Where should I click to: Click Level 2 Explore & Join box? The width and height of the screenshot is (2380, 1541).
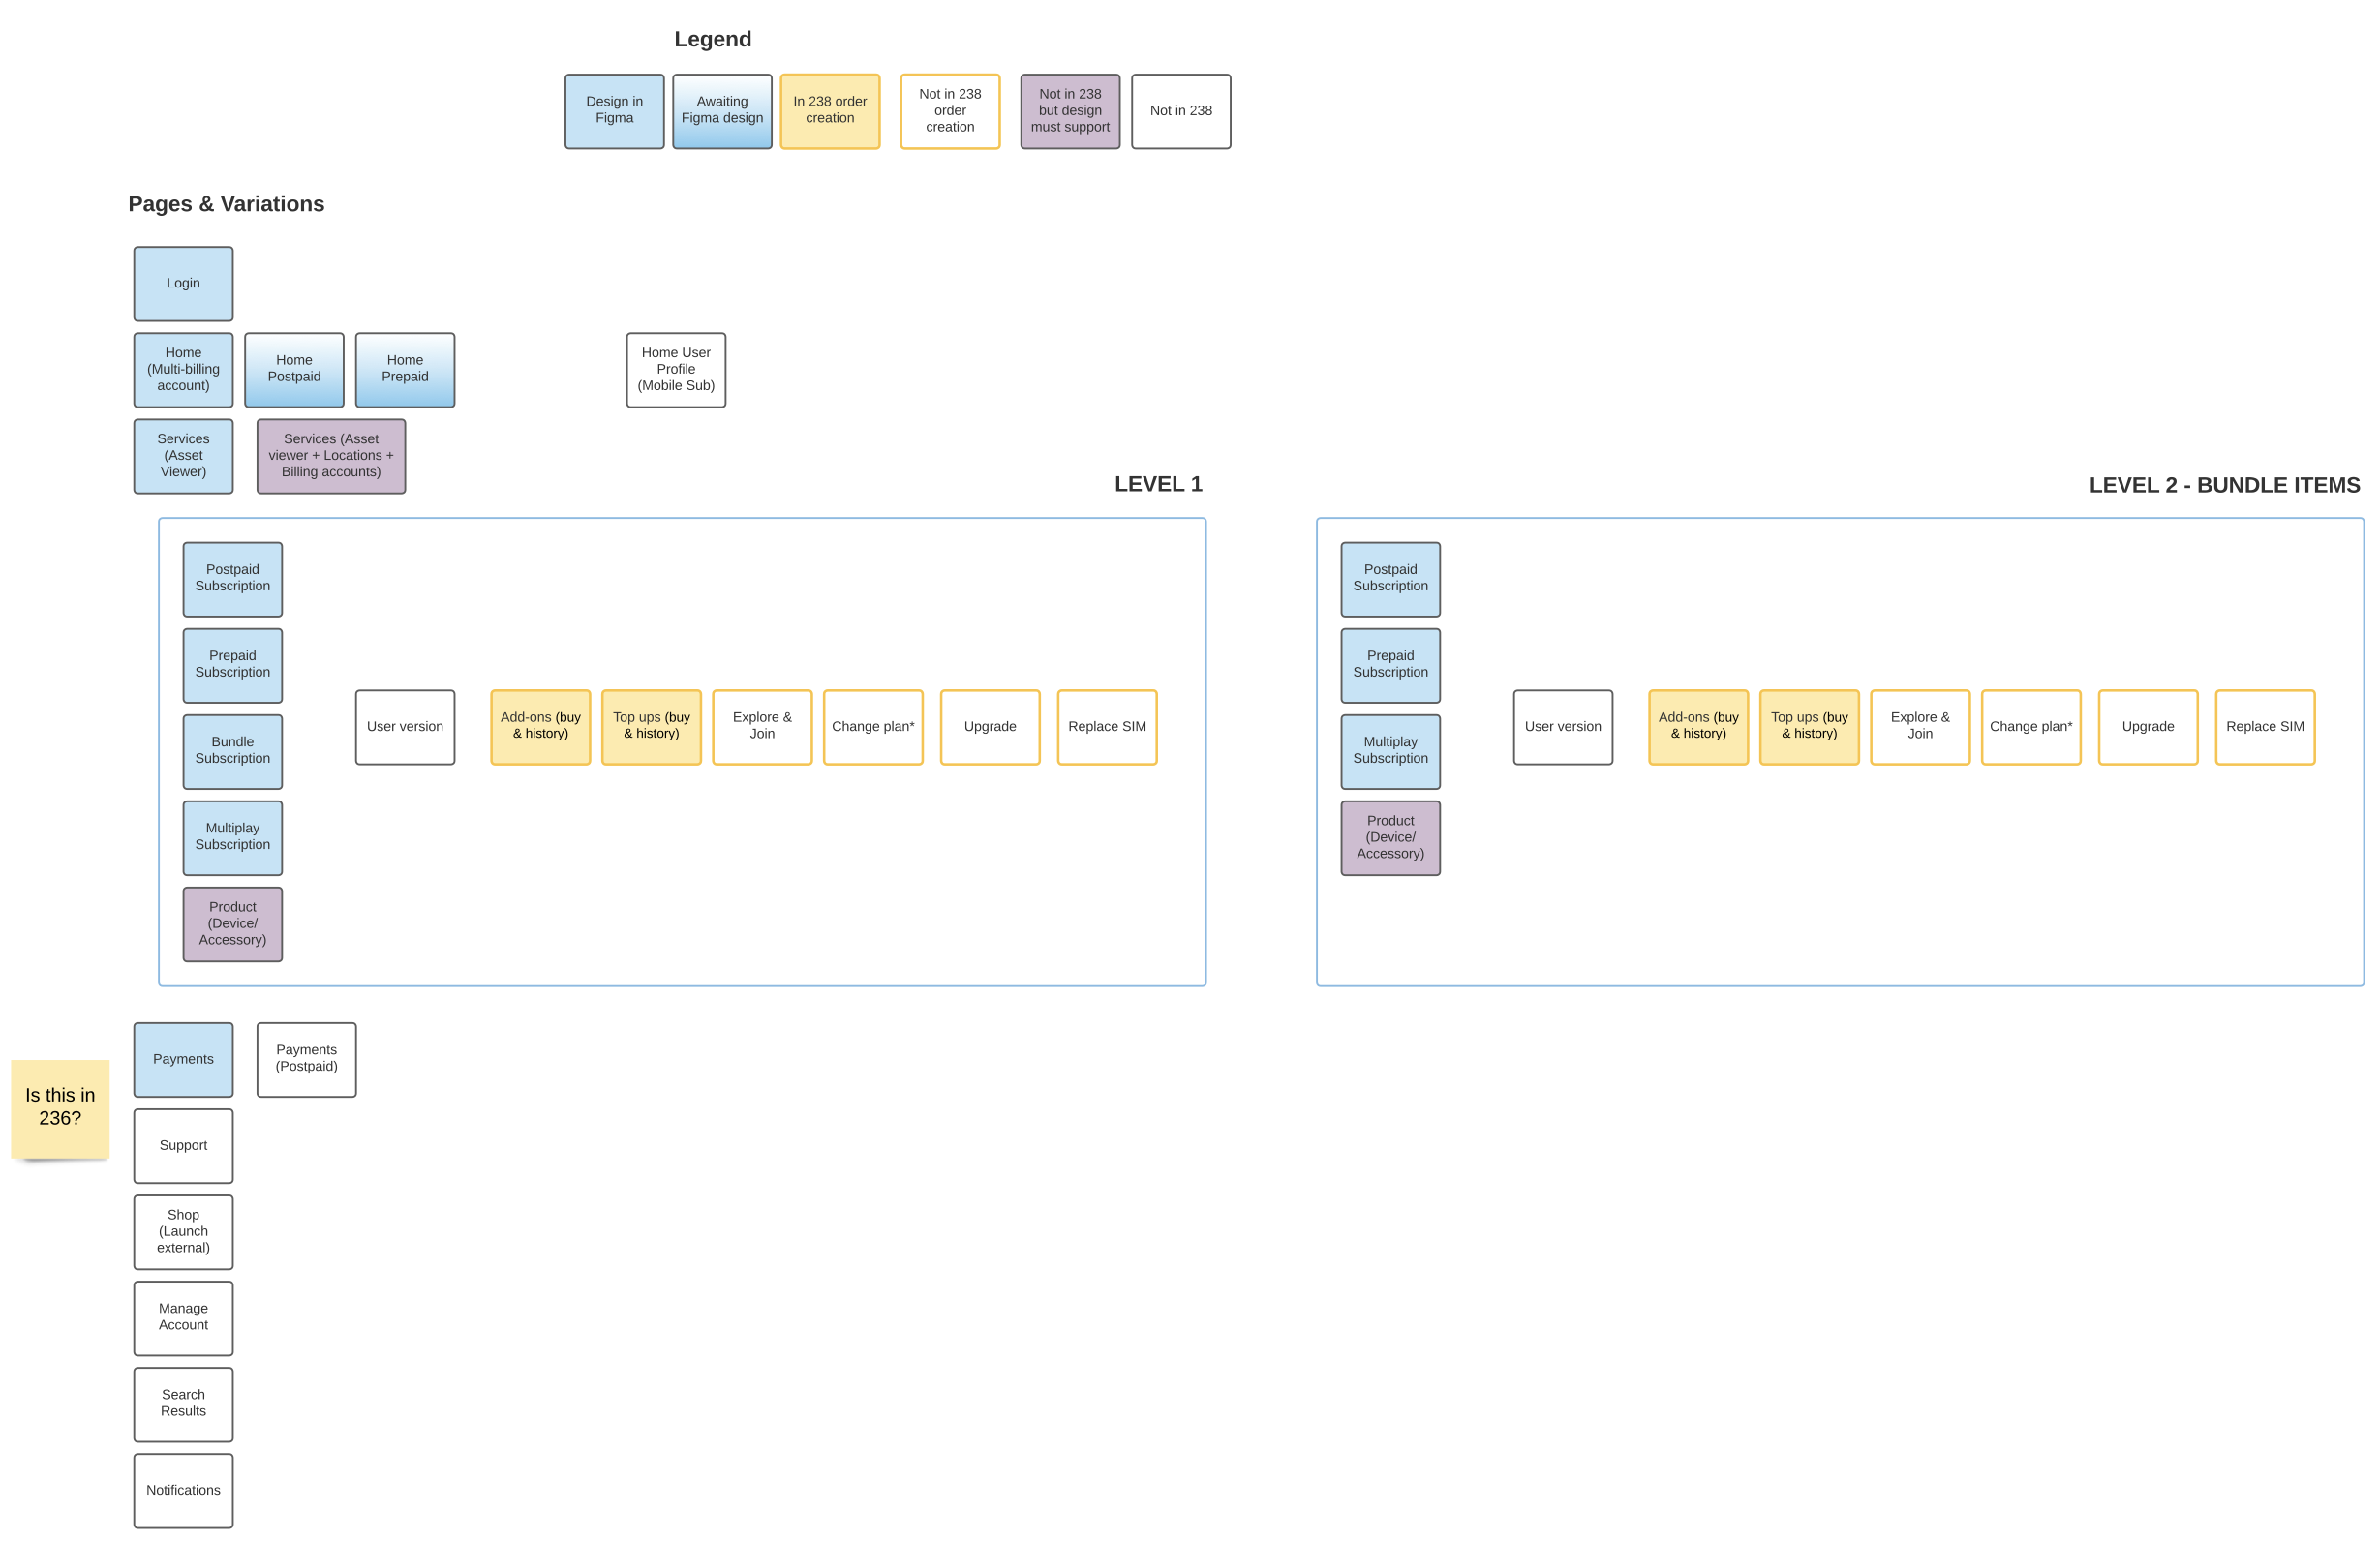pos(1920,727)
